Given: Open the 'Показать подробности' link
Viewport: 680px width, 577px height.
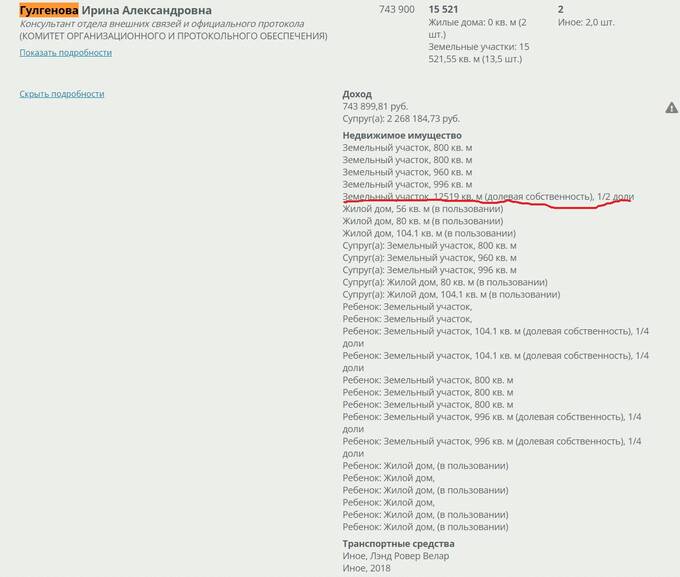Looking at the screenshot, I should tap(65, 52).
